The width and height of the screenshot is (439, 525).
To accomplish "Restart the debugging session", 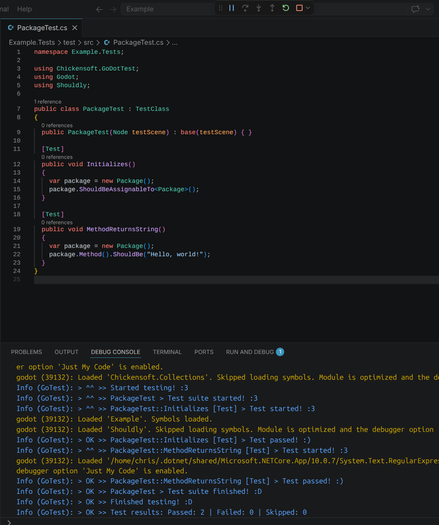I will [286, 8].
